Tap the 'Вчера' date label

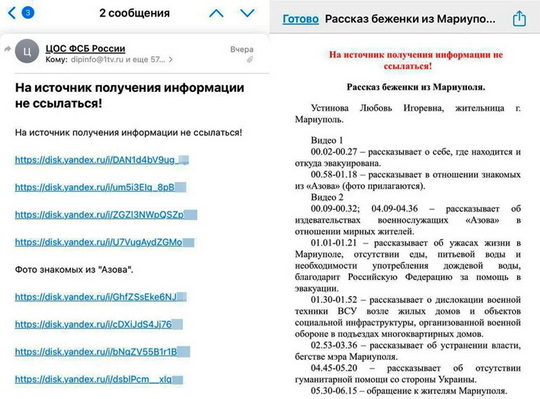click(x=242, y=49)
